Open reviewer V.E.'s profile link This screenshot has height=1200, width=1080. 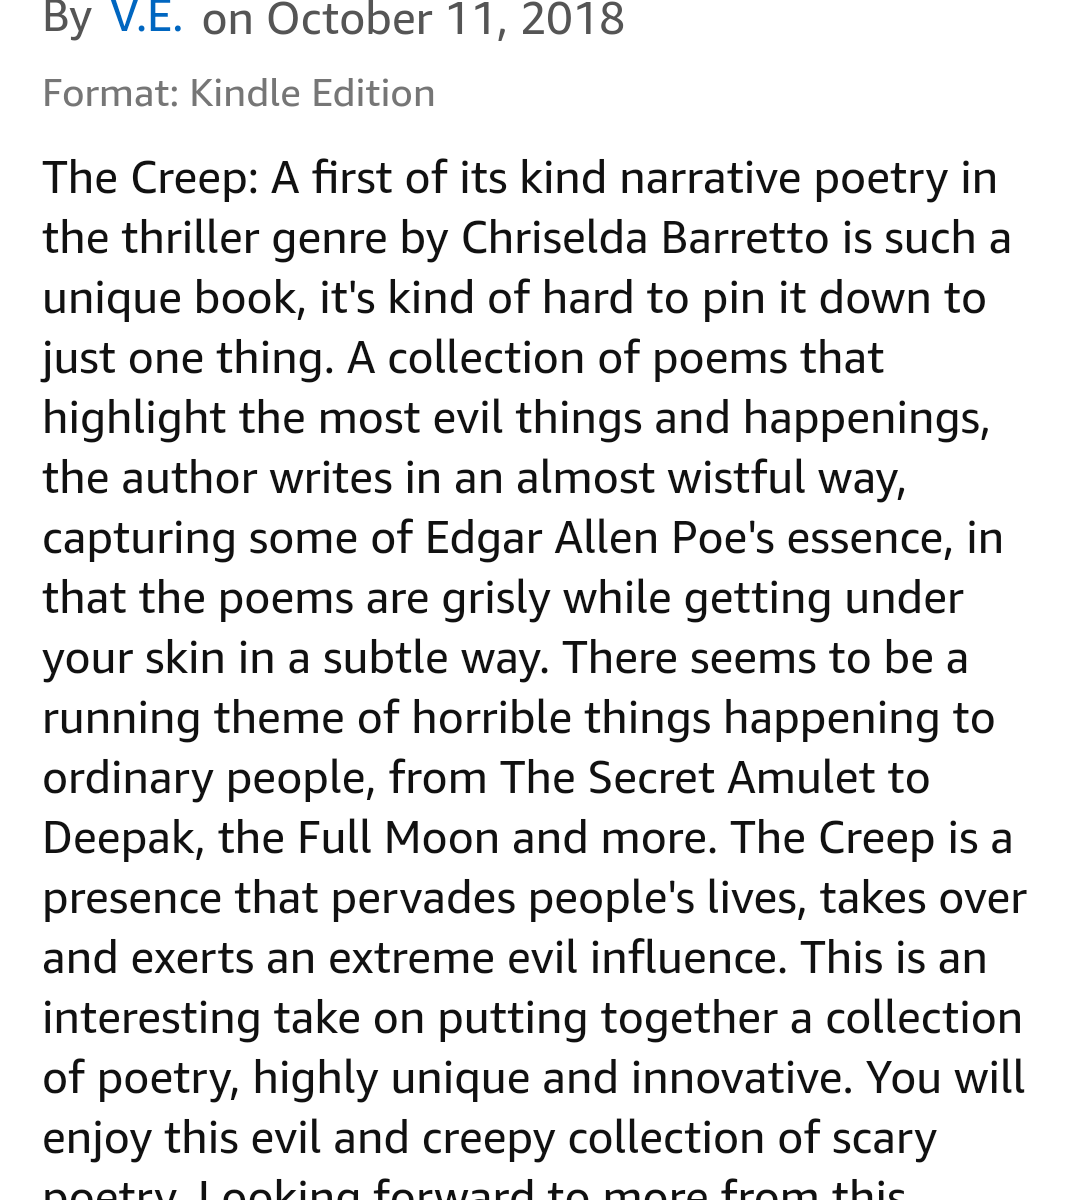coord(146,18)
